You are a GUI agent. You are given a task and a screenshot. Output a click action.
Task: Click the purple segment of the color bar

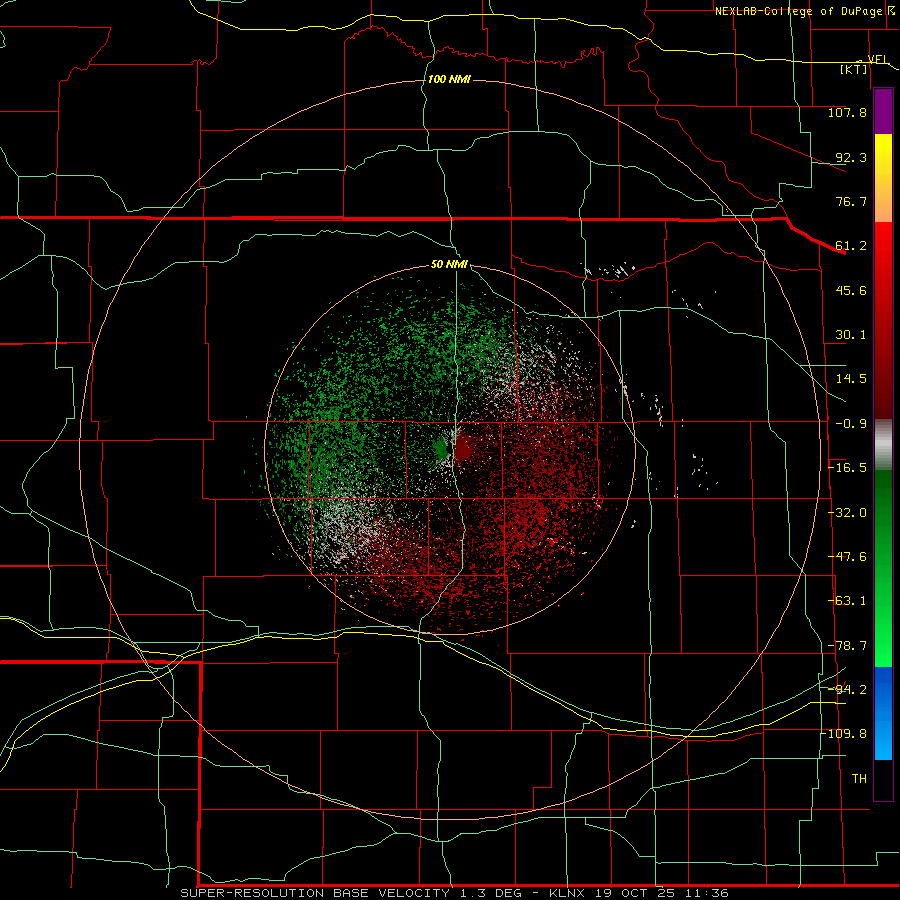point(883,112)
